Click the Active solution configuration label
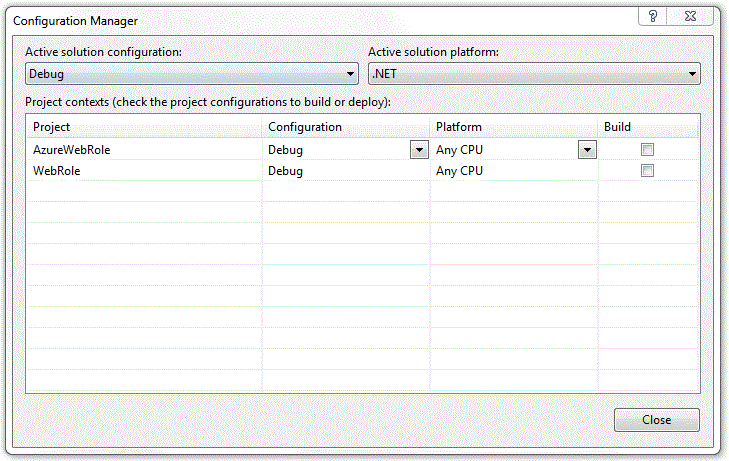This screenshot has width=729, height=461. [x=110, y=52]
